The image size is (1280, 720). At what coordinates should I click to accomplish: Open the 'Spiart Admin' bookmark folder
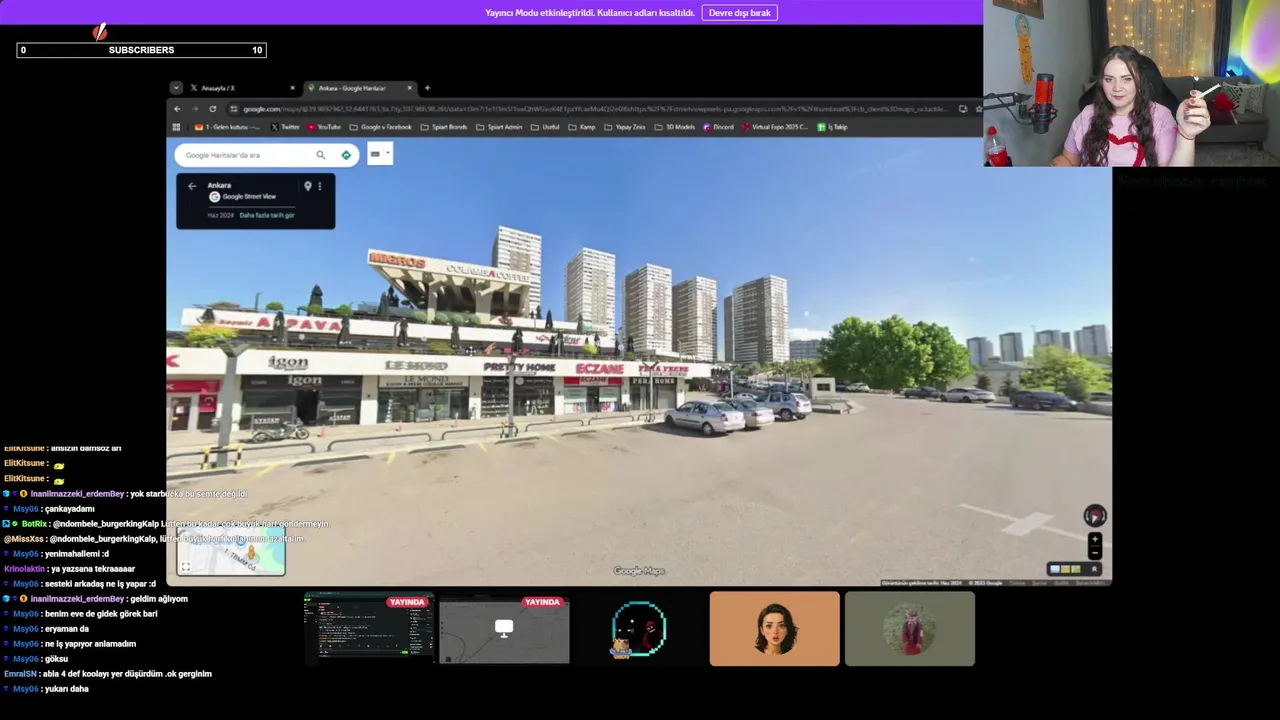[499, 127]
